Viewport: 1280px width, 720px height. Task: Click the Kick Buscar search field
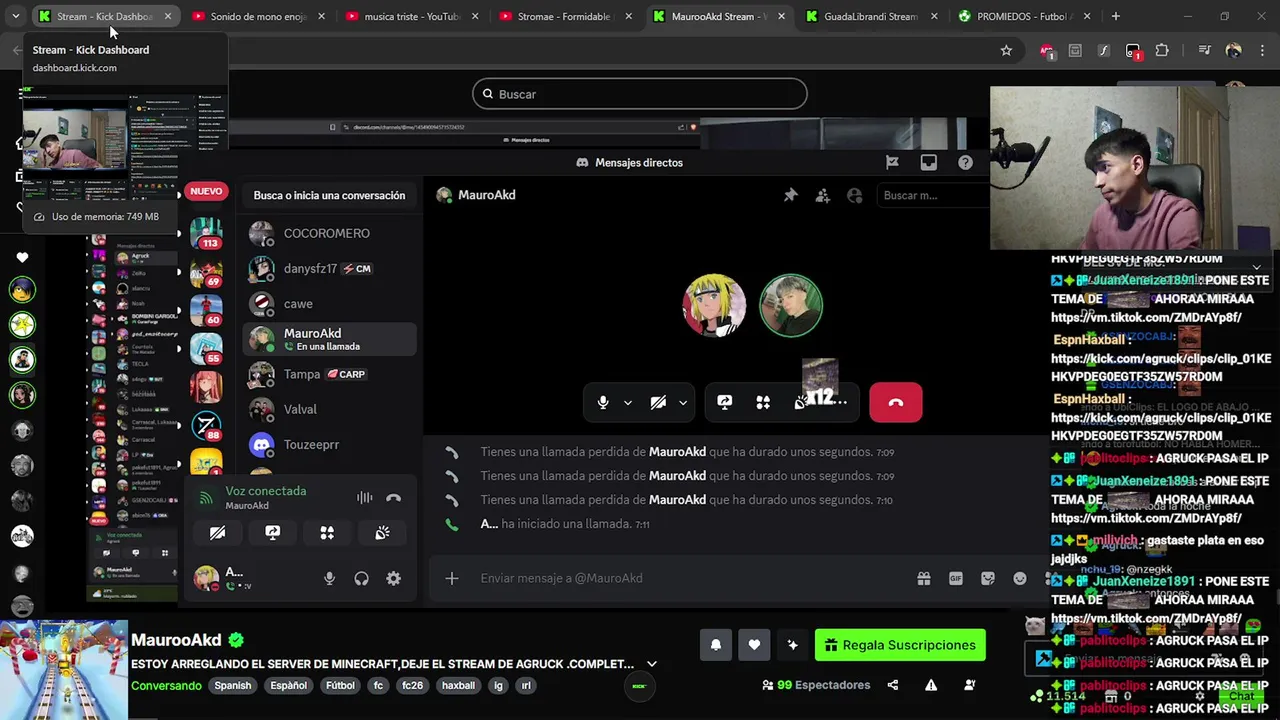pos(640,94)
